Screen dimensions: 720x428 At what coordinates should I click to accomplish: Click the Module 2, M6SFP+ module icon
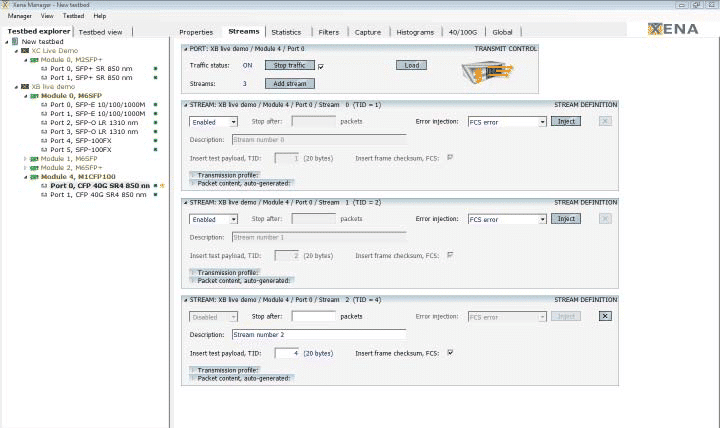(34, 168)
